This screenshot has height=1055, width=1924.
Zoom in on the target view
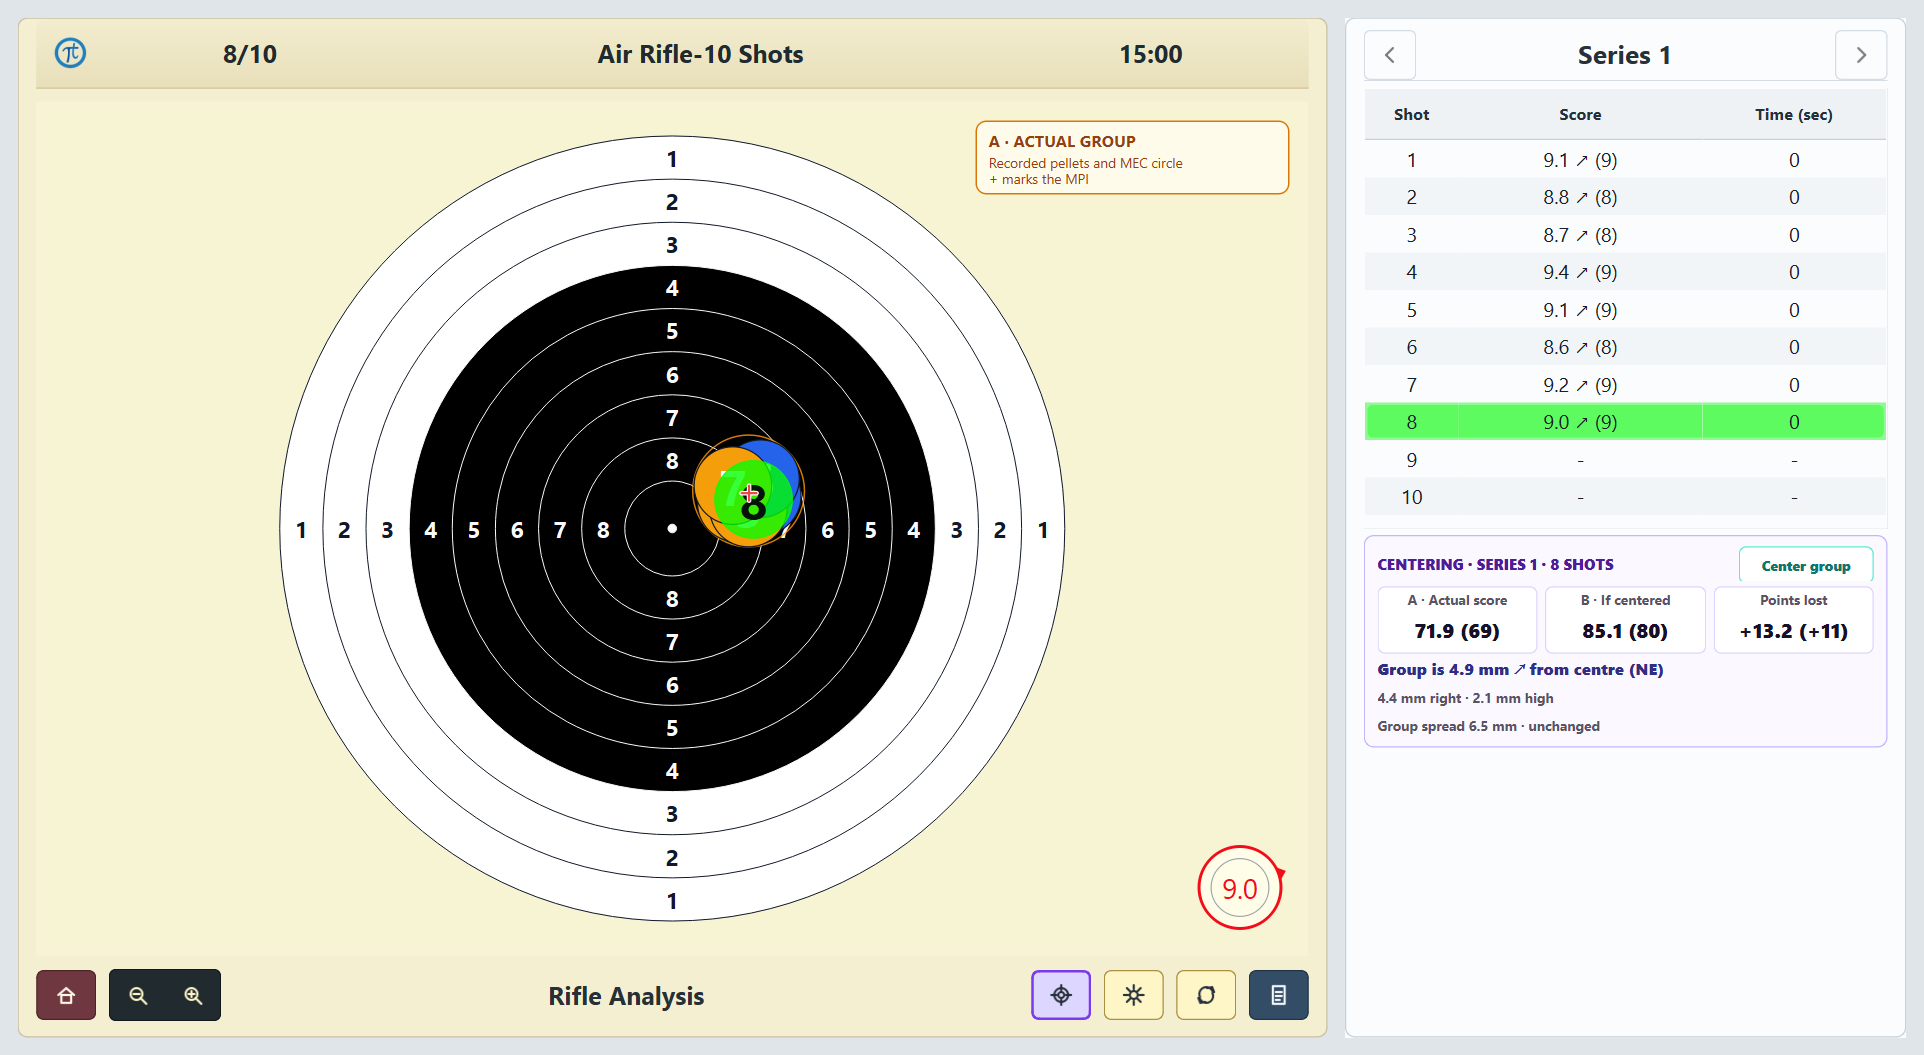(193, 995)
